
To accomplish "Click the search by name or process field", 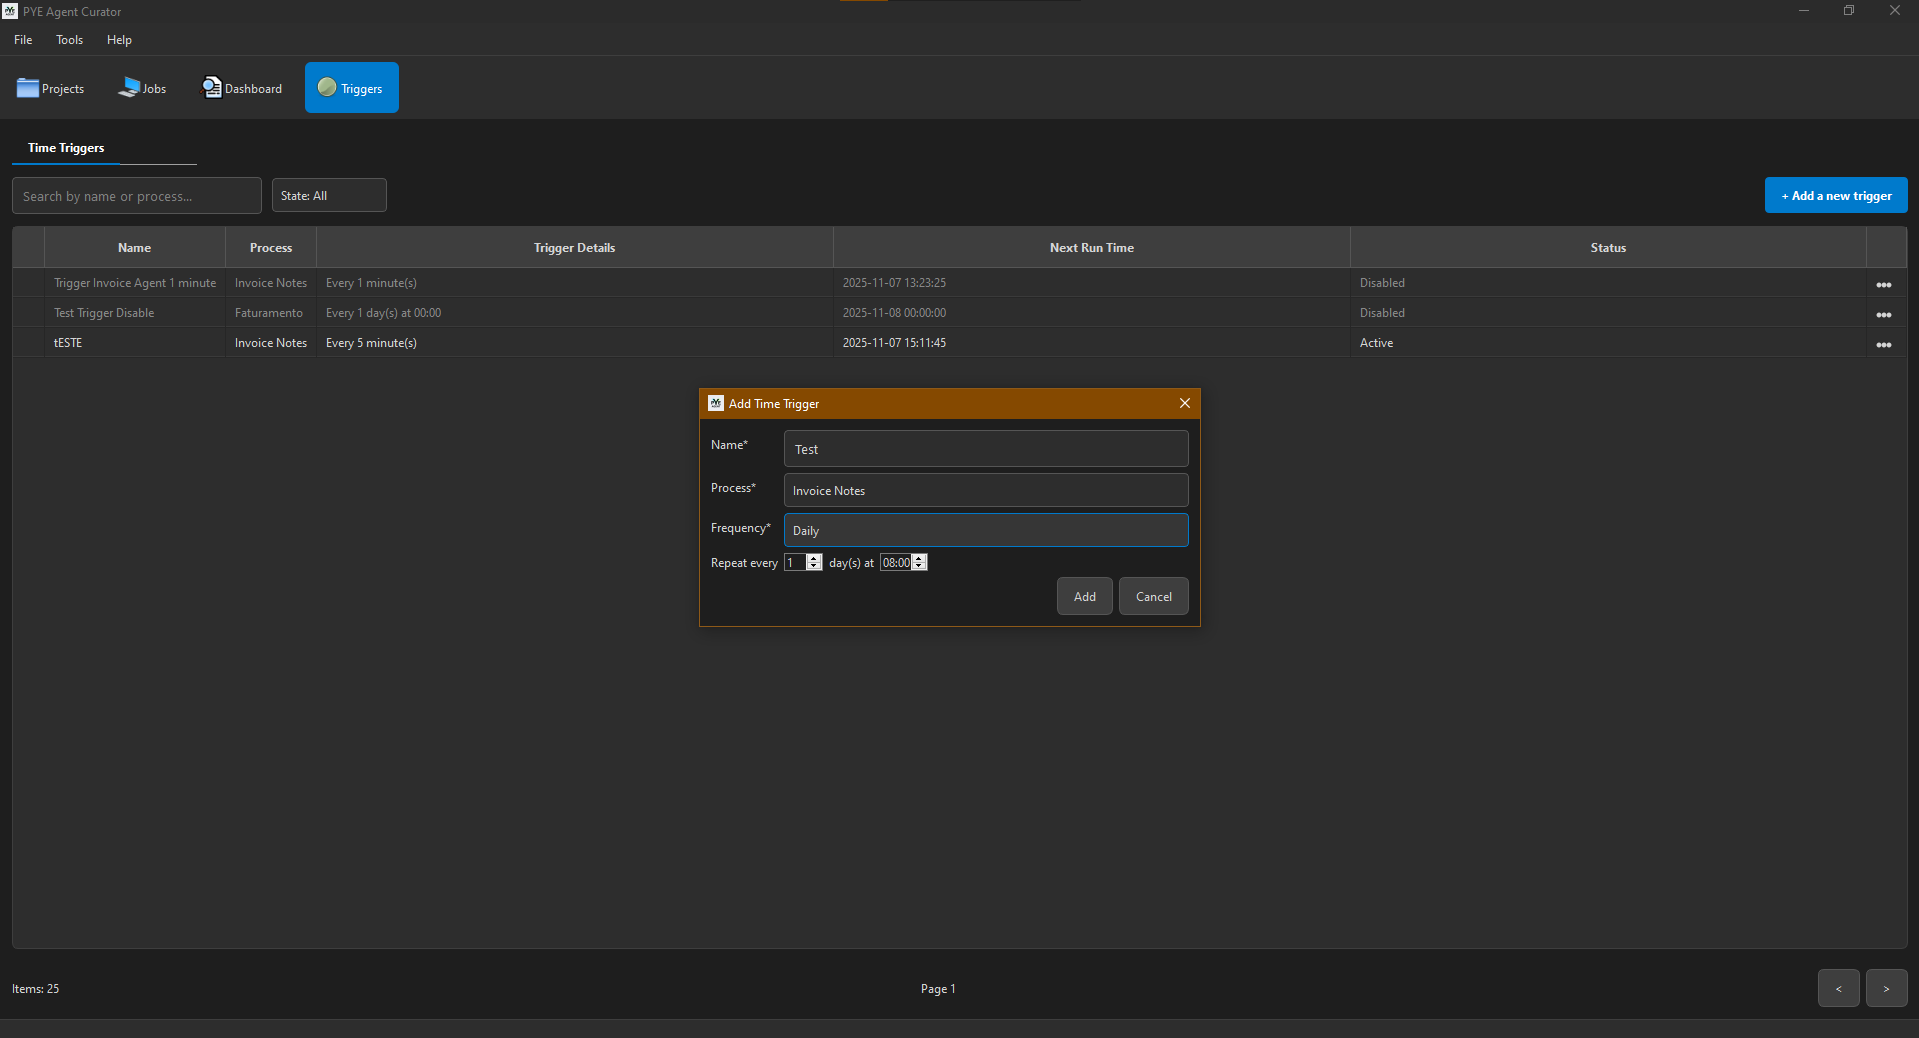I will [136, 195].
